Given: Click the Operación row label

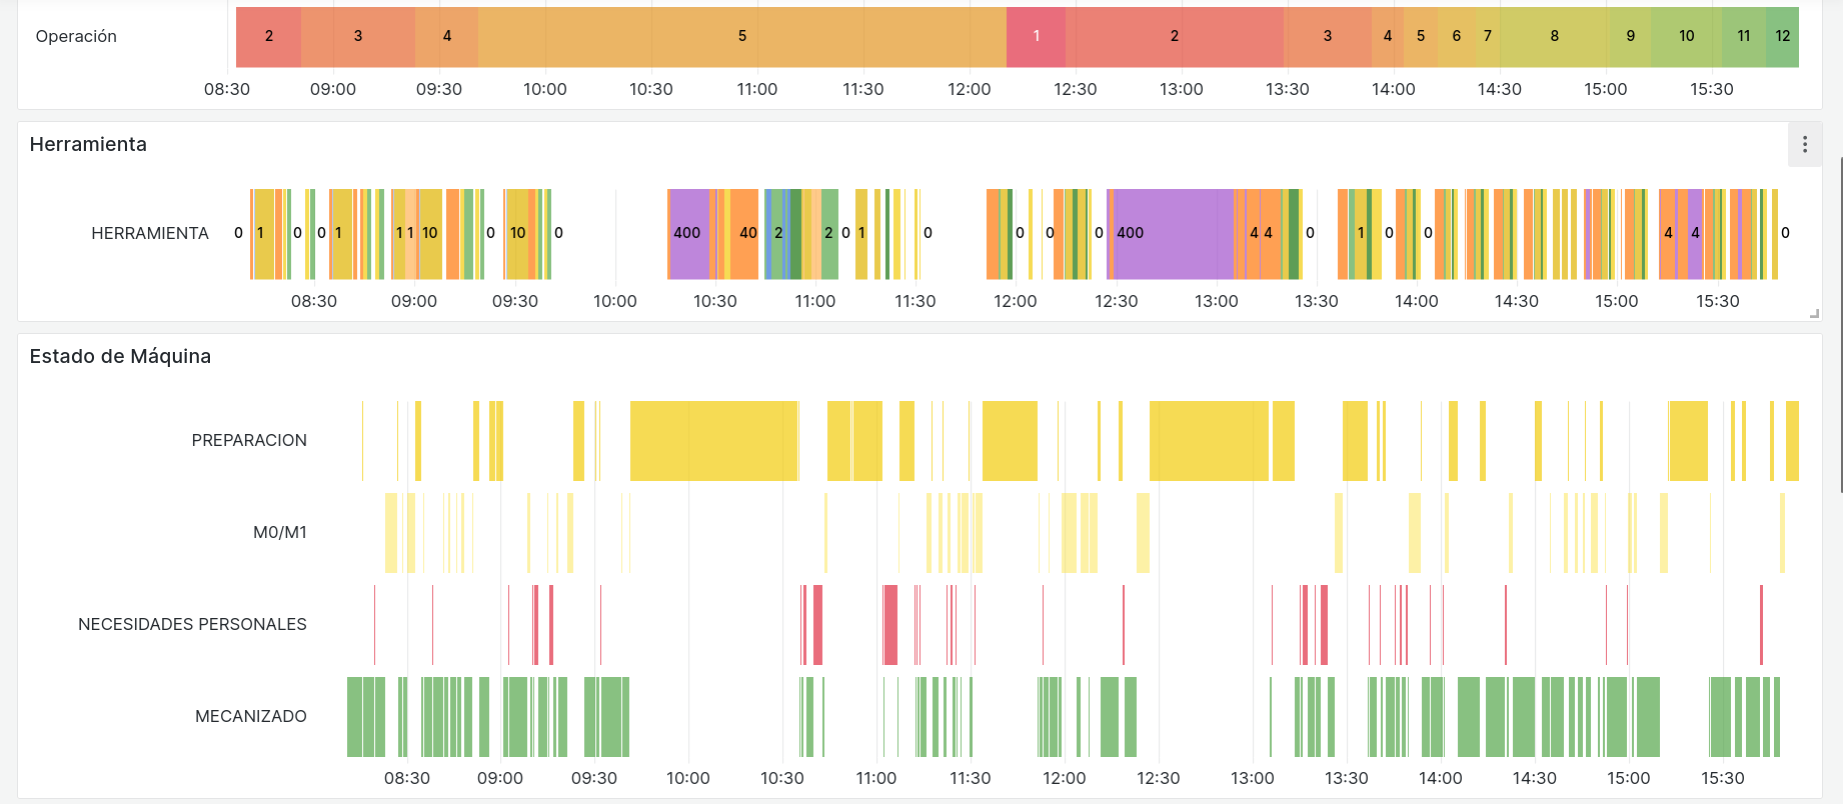Looking at the screenshot, I should pyautogui.click(x=76, y=37).
